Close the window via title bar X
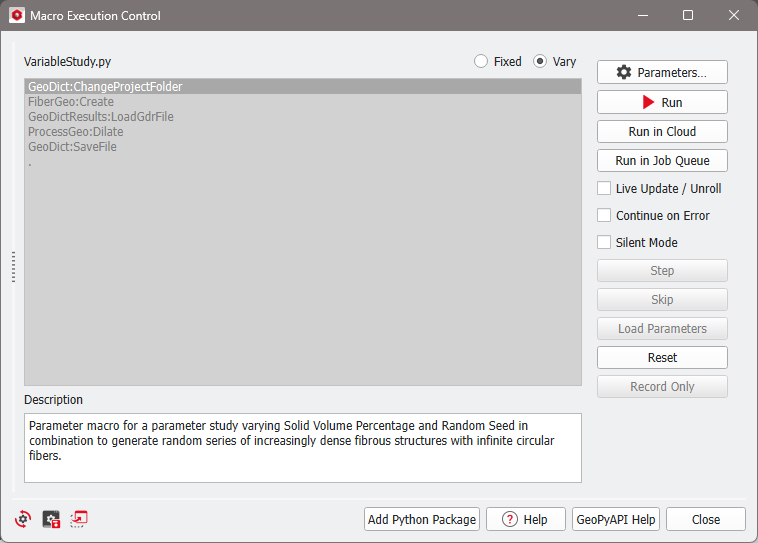758x543 pixels. coord(733,15)
